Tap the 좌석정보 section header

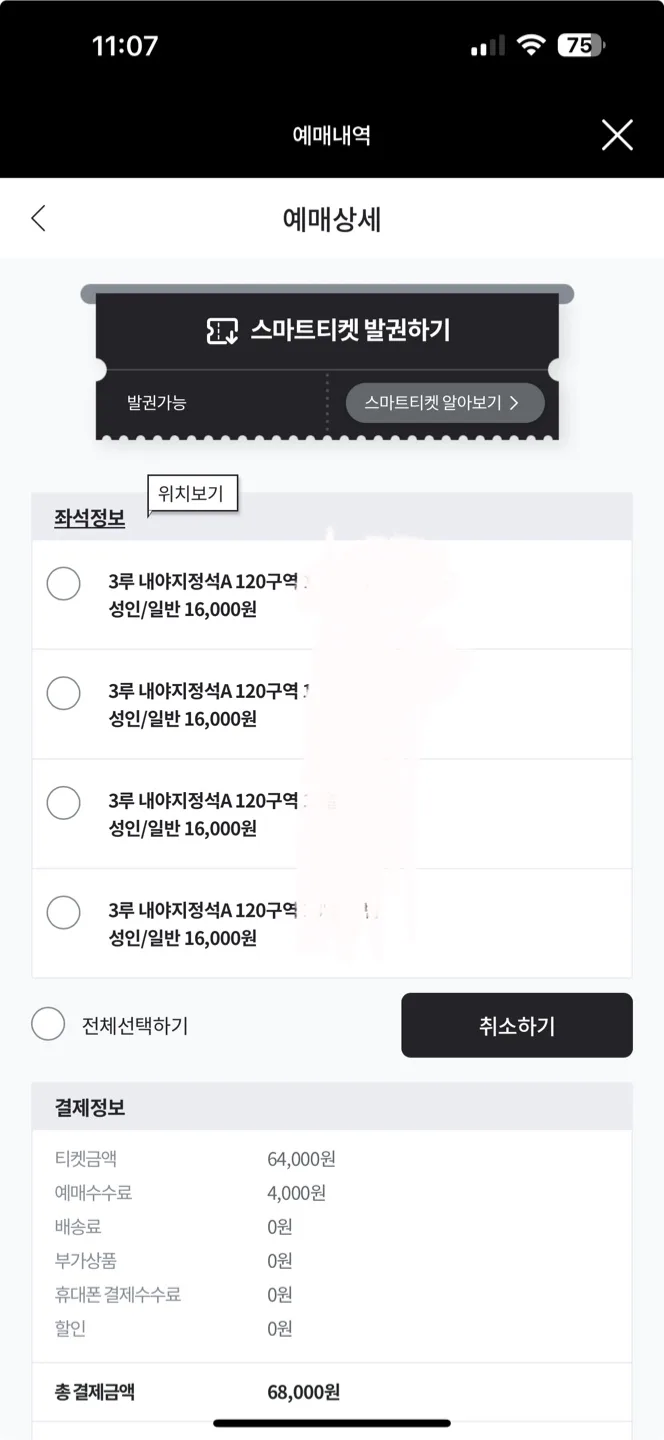pos(90,519)
